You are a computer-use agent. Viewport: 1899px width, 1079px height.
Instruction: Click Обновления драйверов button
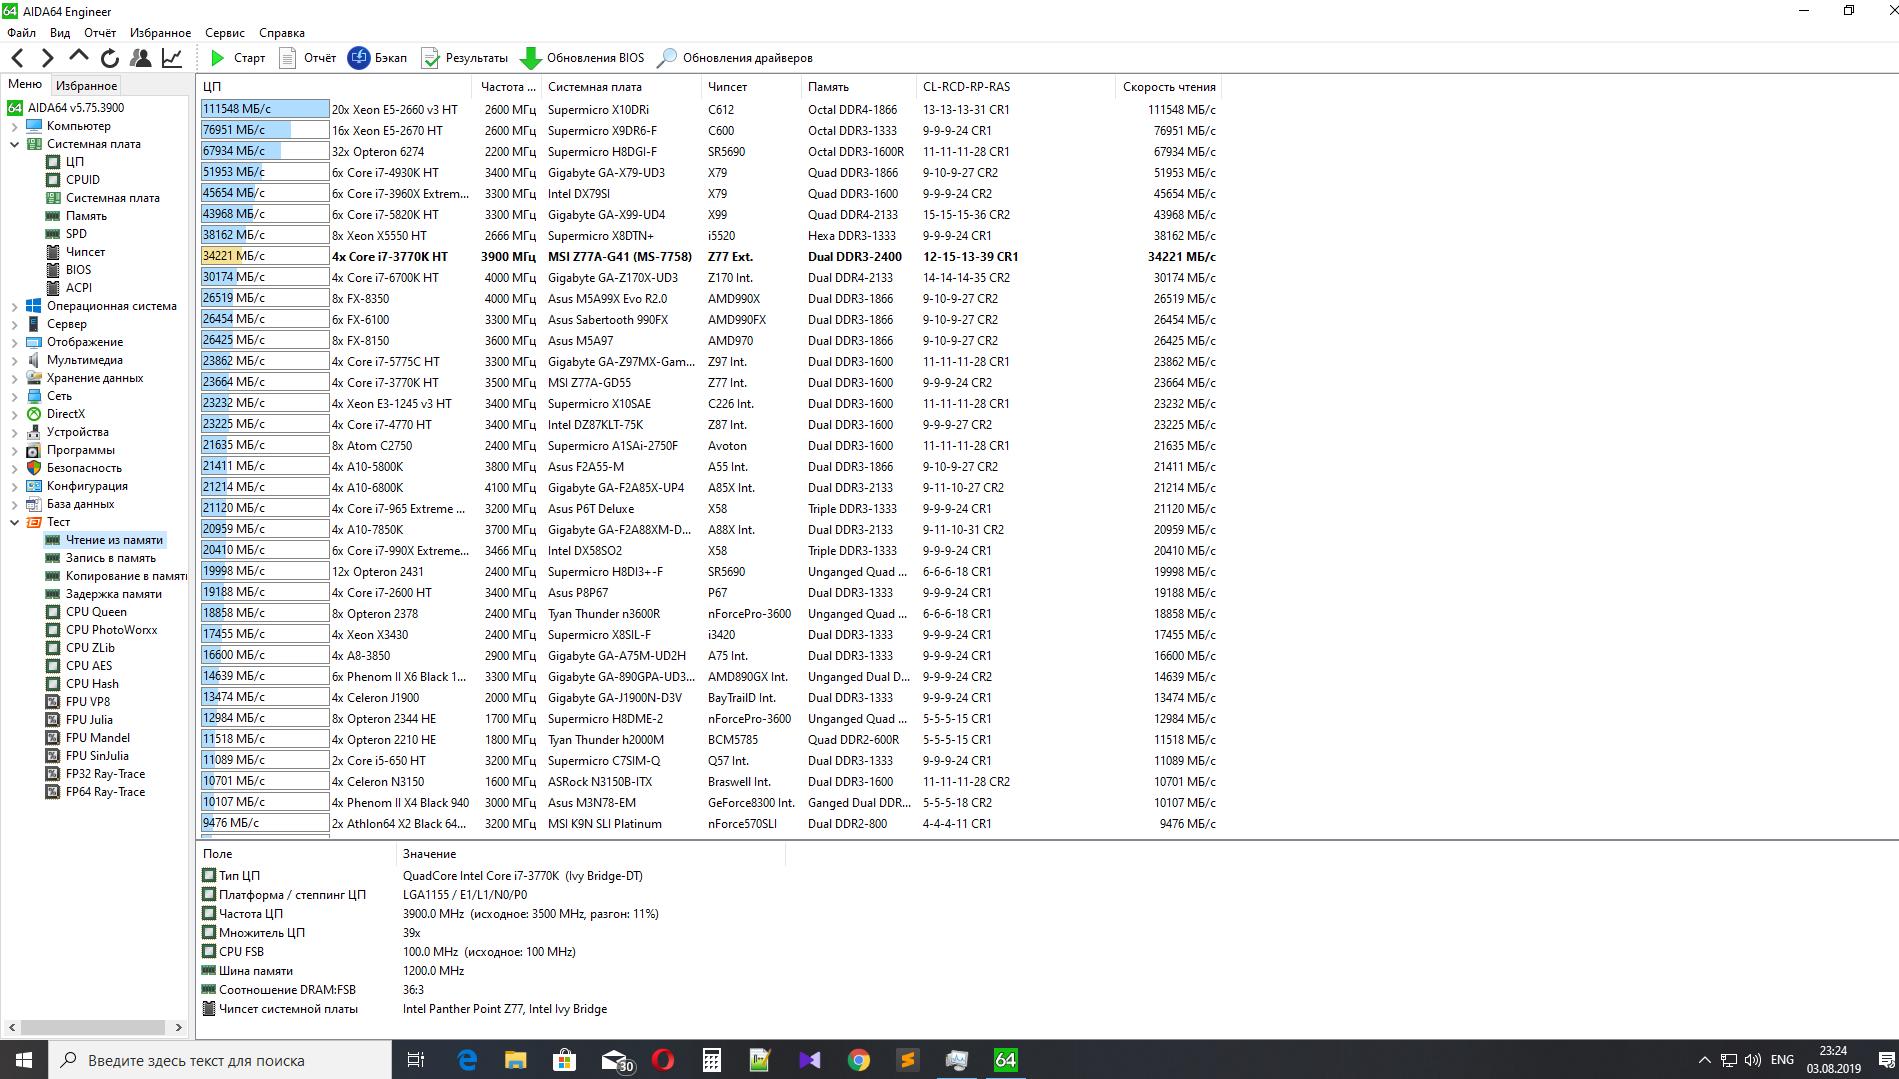click(735, 58)
